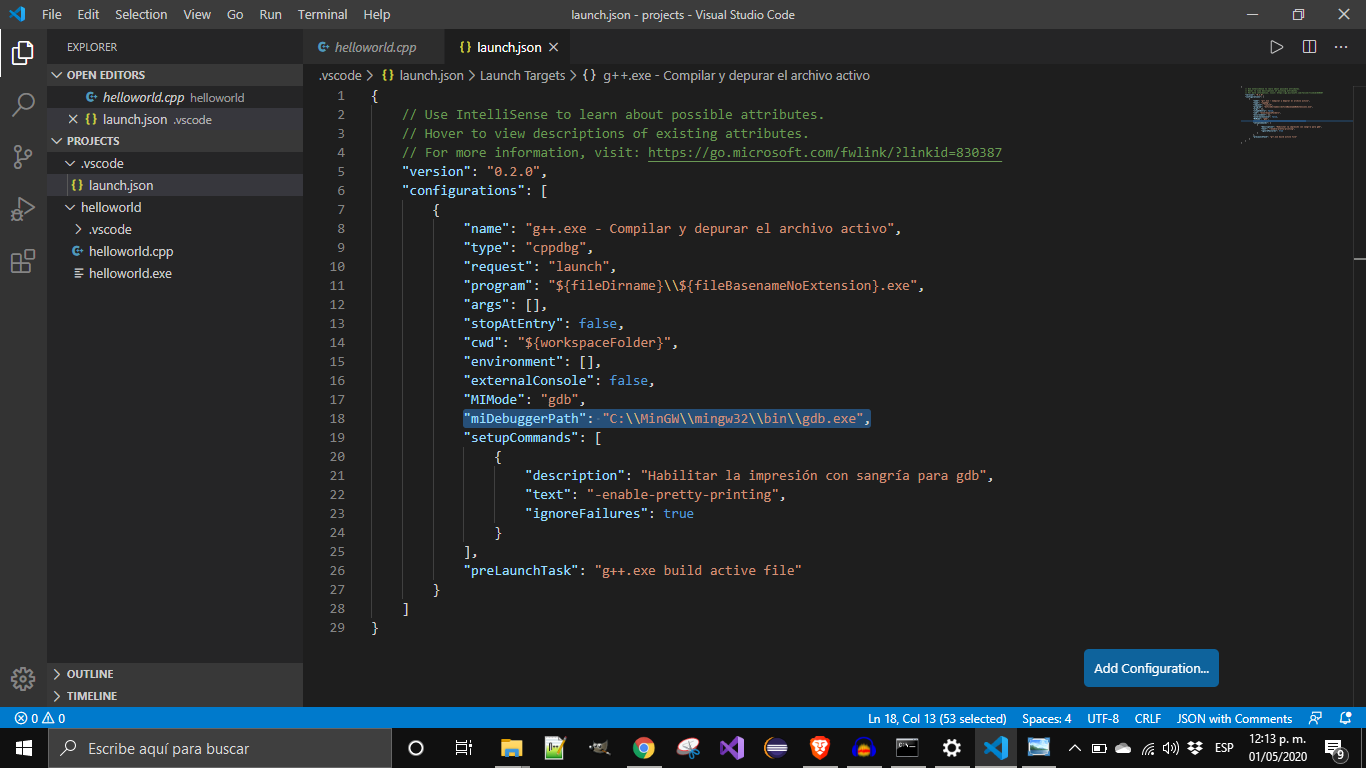This screenshot has width=1366, height=768.
Task: Split the editor with the split icon
Action: tap(1311, 46)
